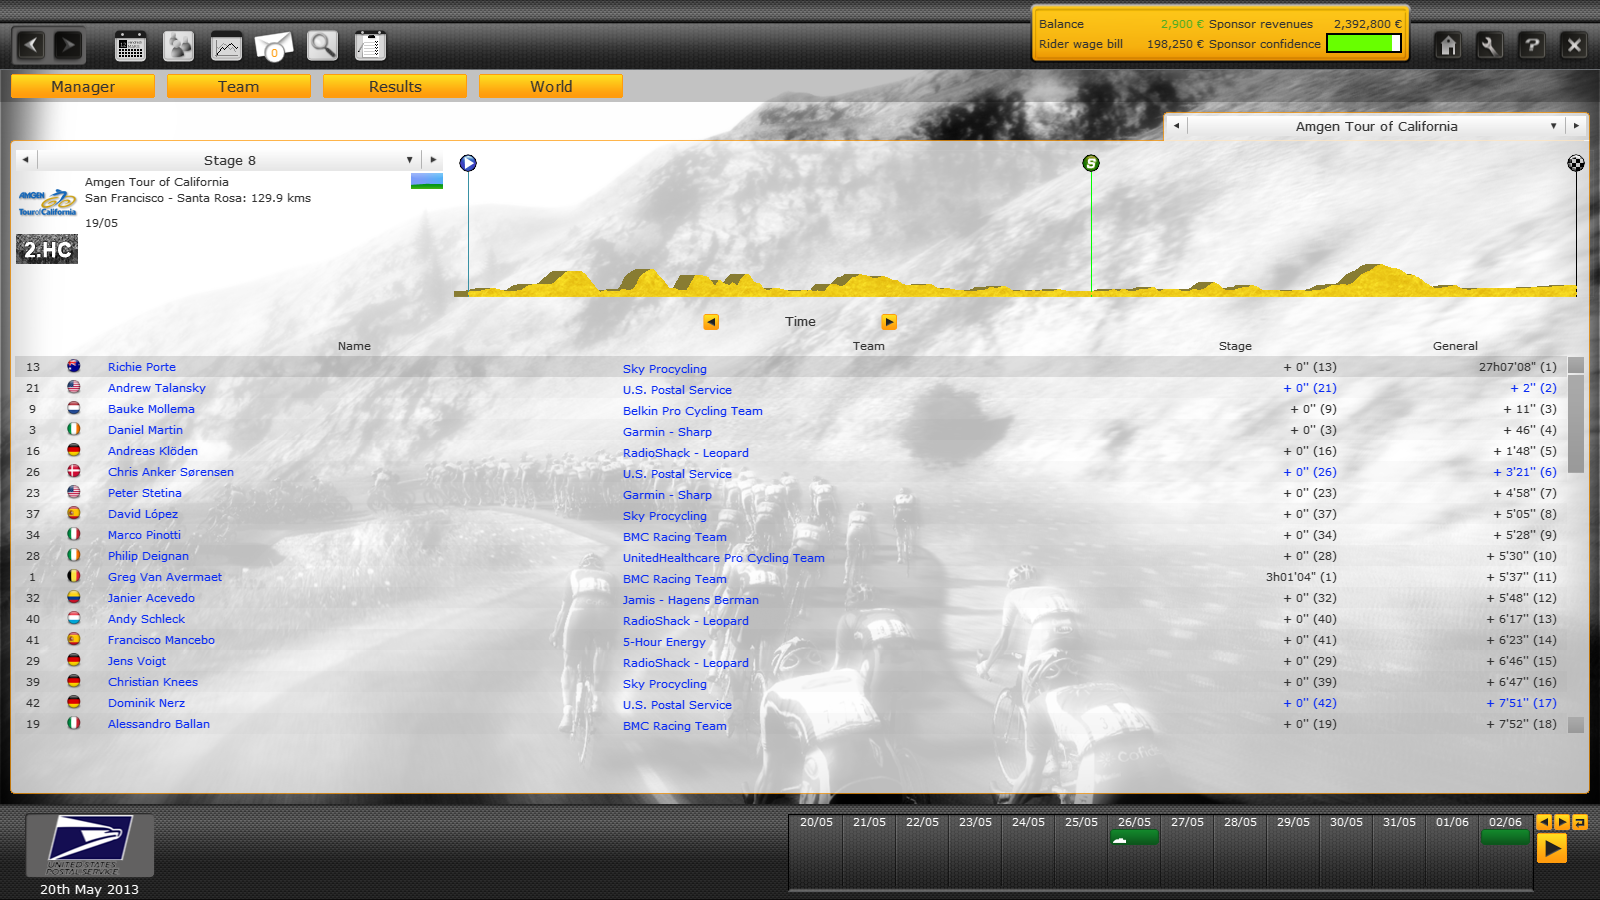Click the sprint marker on stage profile
This screenshot has height=900, width=1600.
1091,163
